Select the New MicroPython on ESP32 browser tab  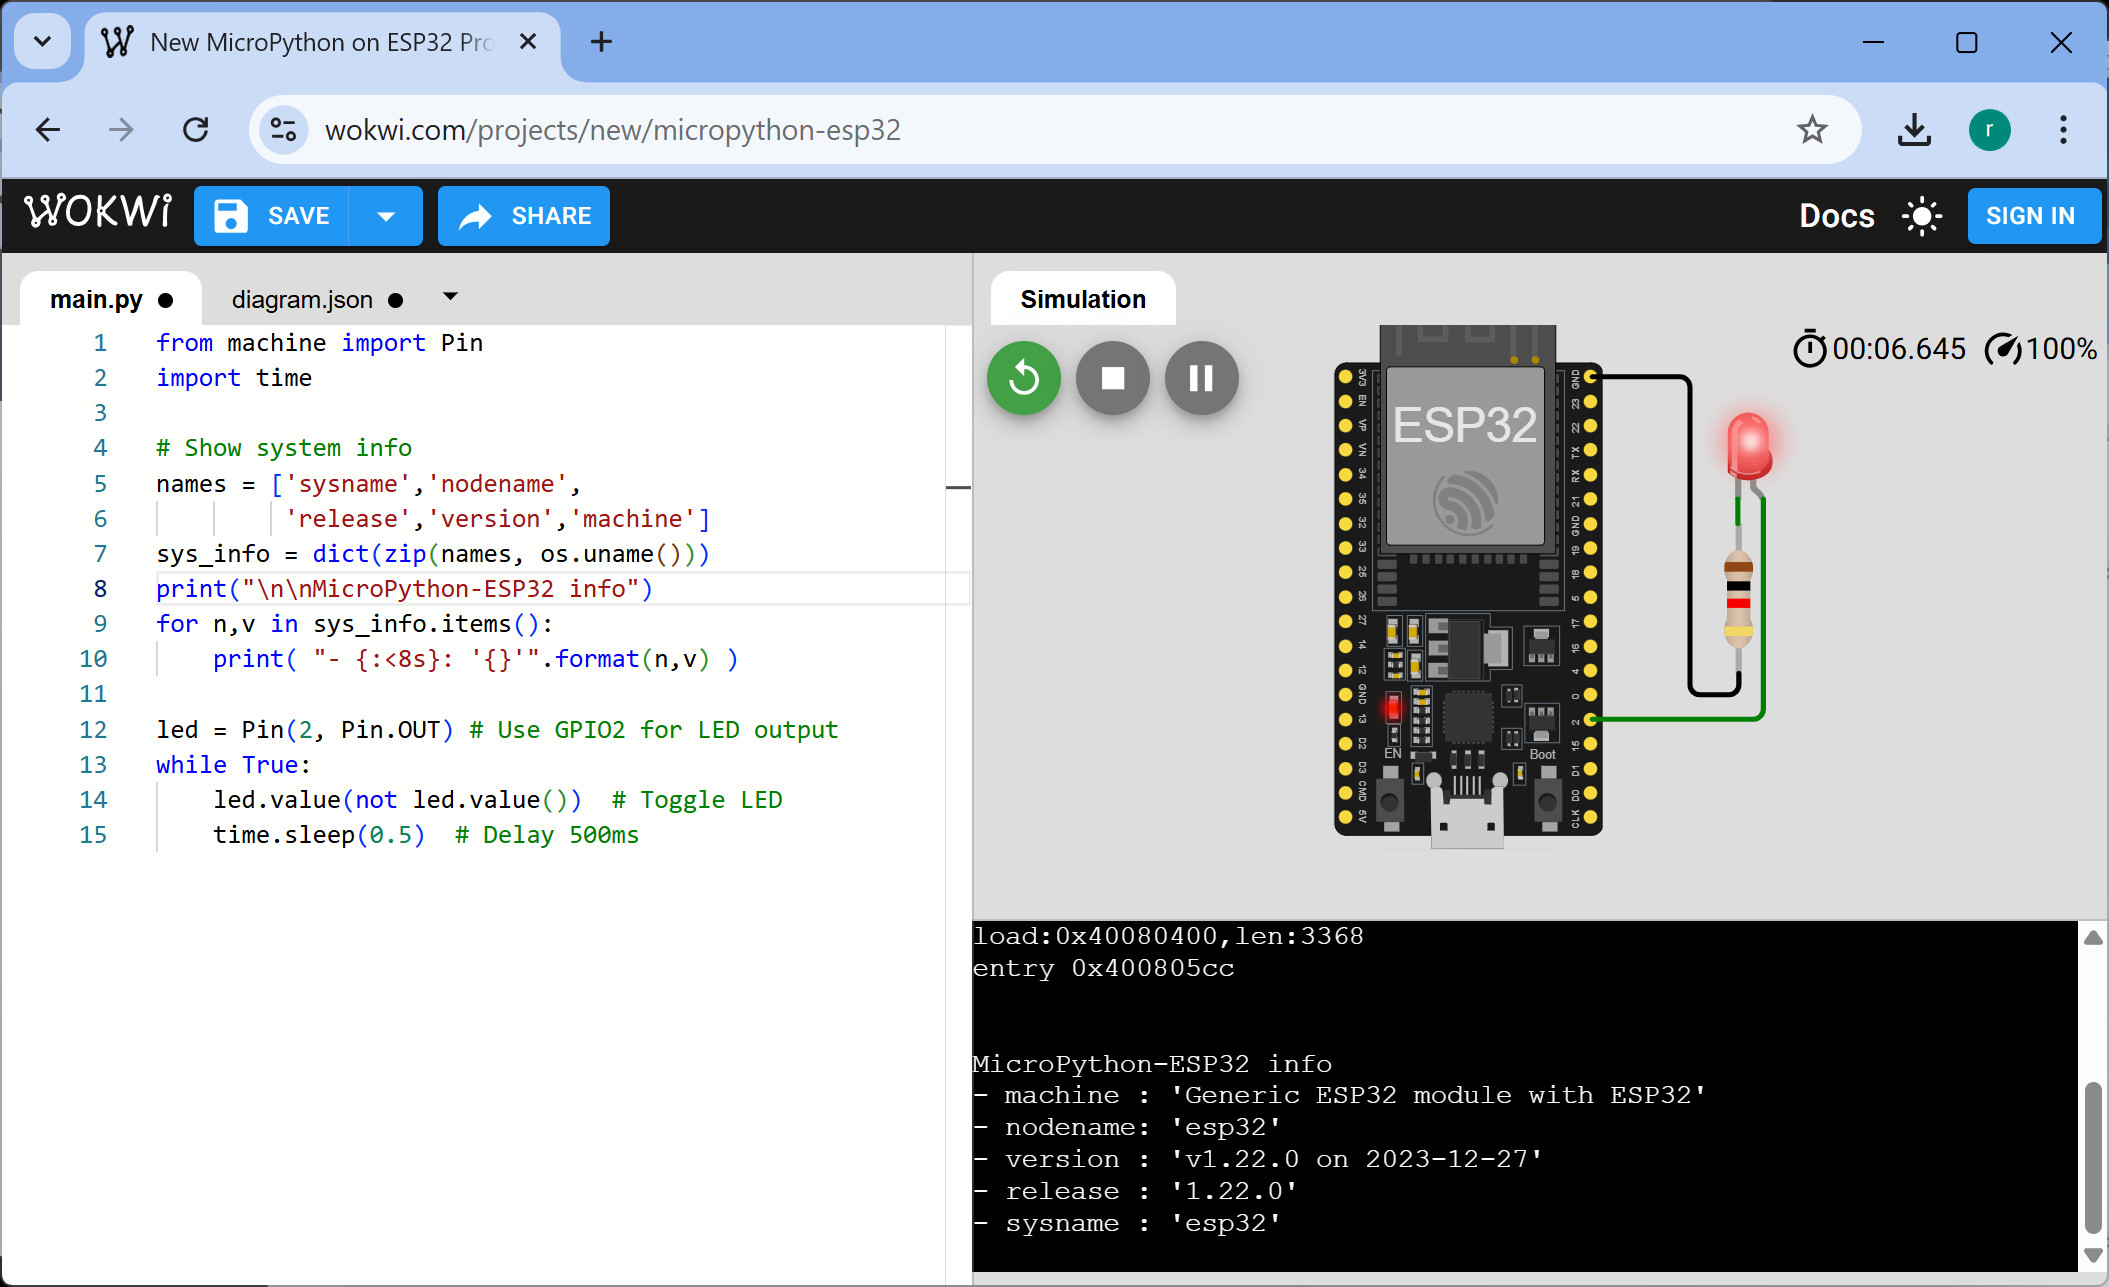coord(322,44)
